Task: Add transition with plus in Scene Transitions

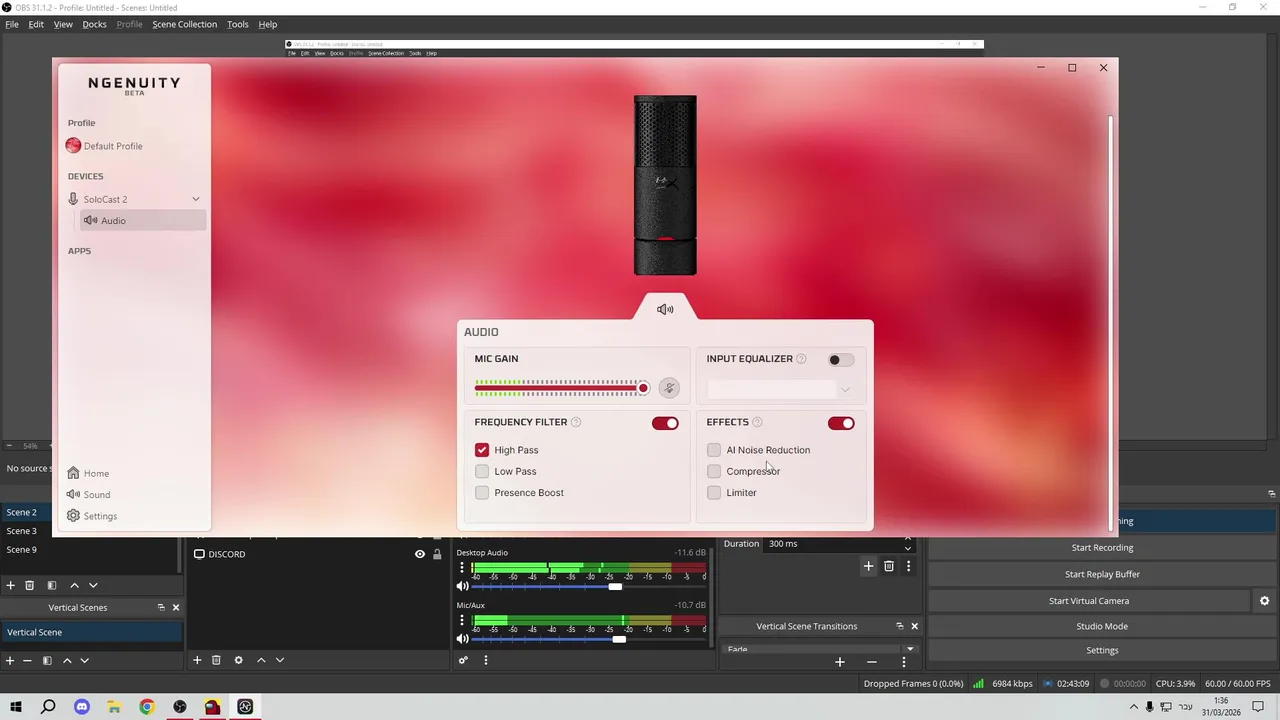Action: point(868,566)
